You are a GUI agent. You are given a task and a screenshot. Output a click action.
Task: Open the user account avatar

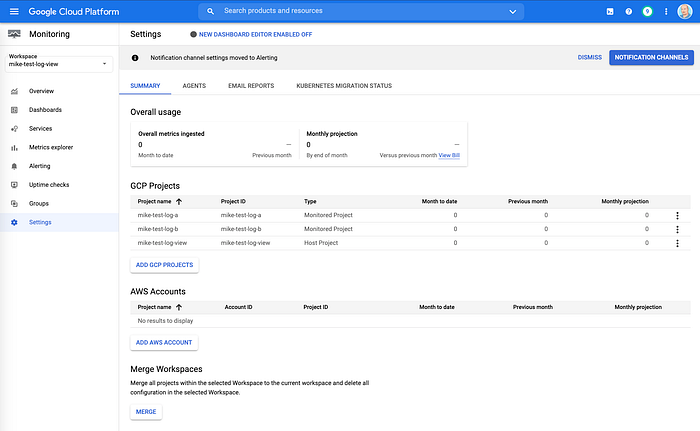[684, 12]
